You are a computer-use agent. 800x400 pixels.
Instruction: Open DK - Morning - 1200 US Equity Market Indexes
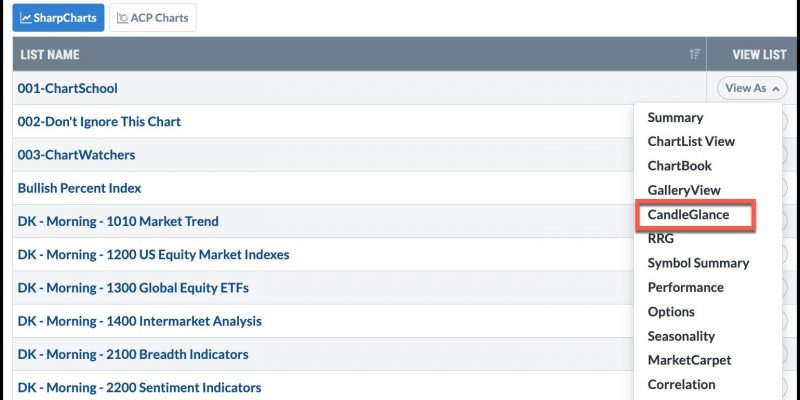tap(153, 255)
